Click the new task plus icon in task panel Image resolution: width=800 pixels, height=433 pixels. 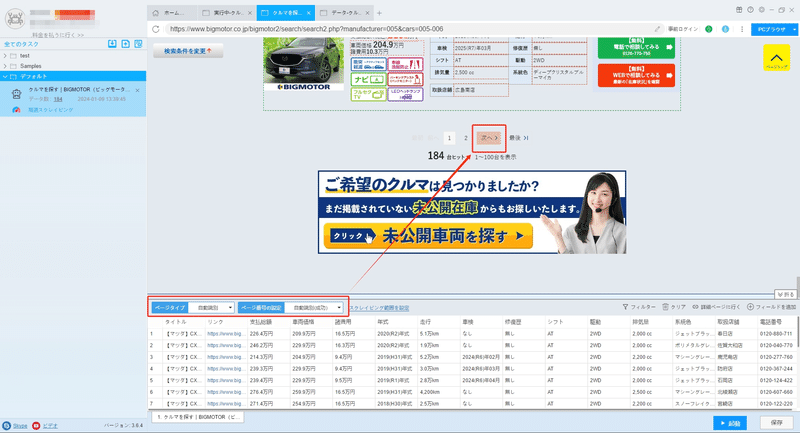click(x=126, y=44)
